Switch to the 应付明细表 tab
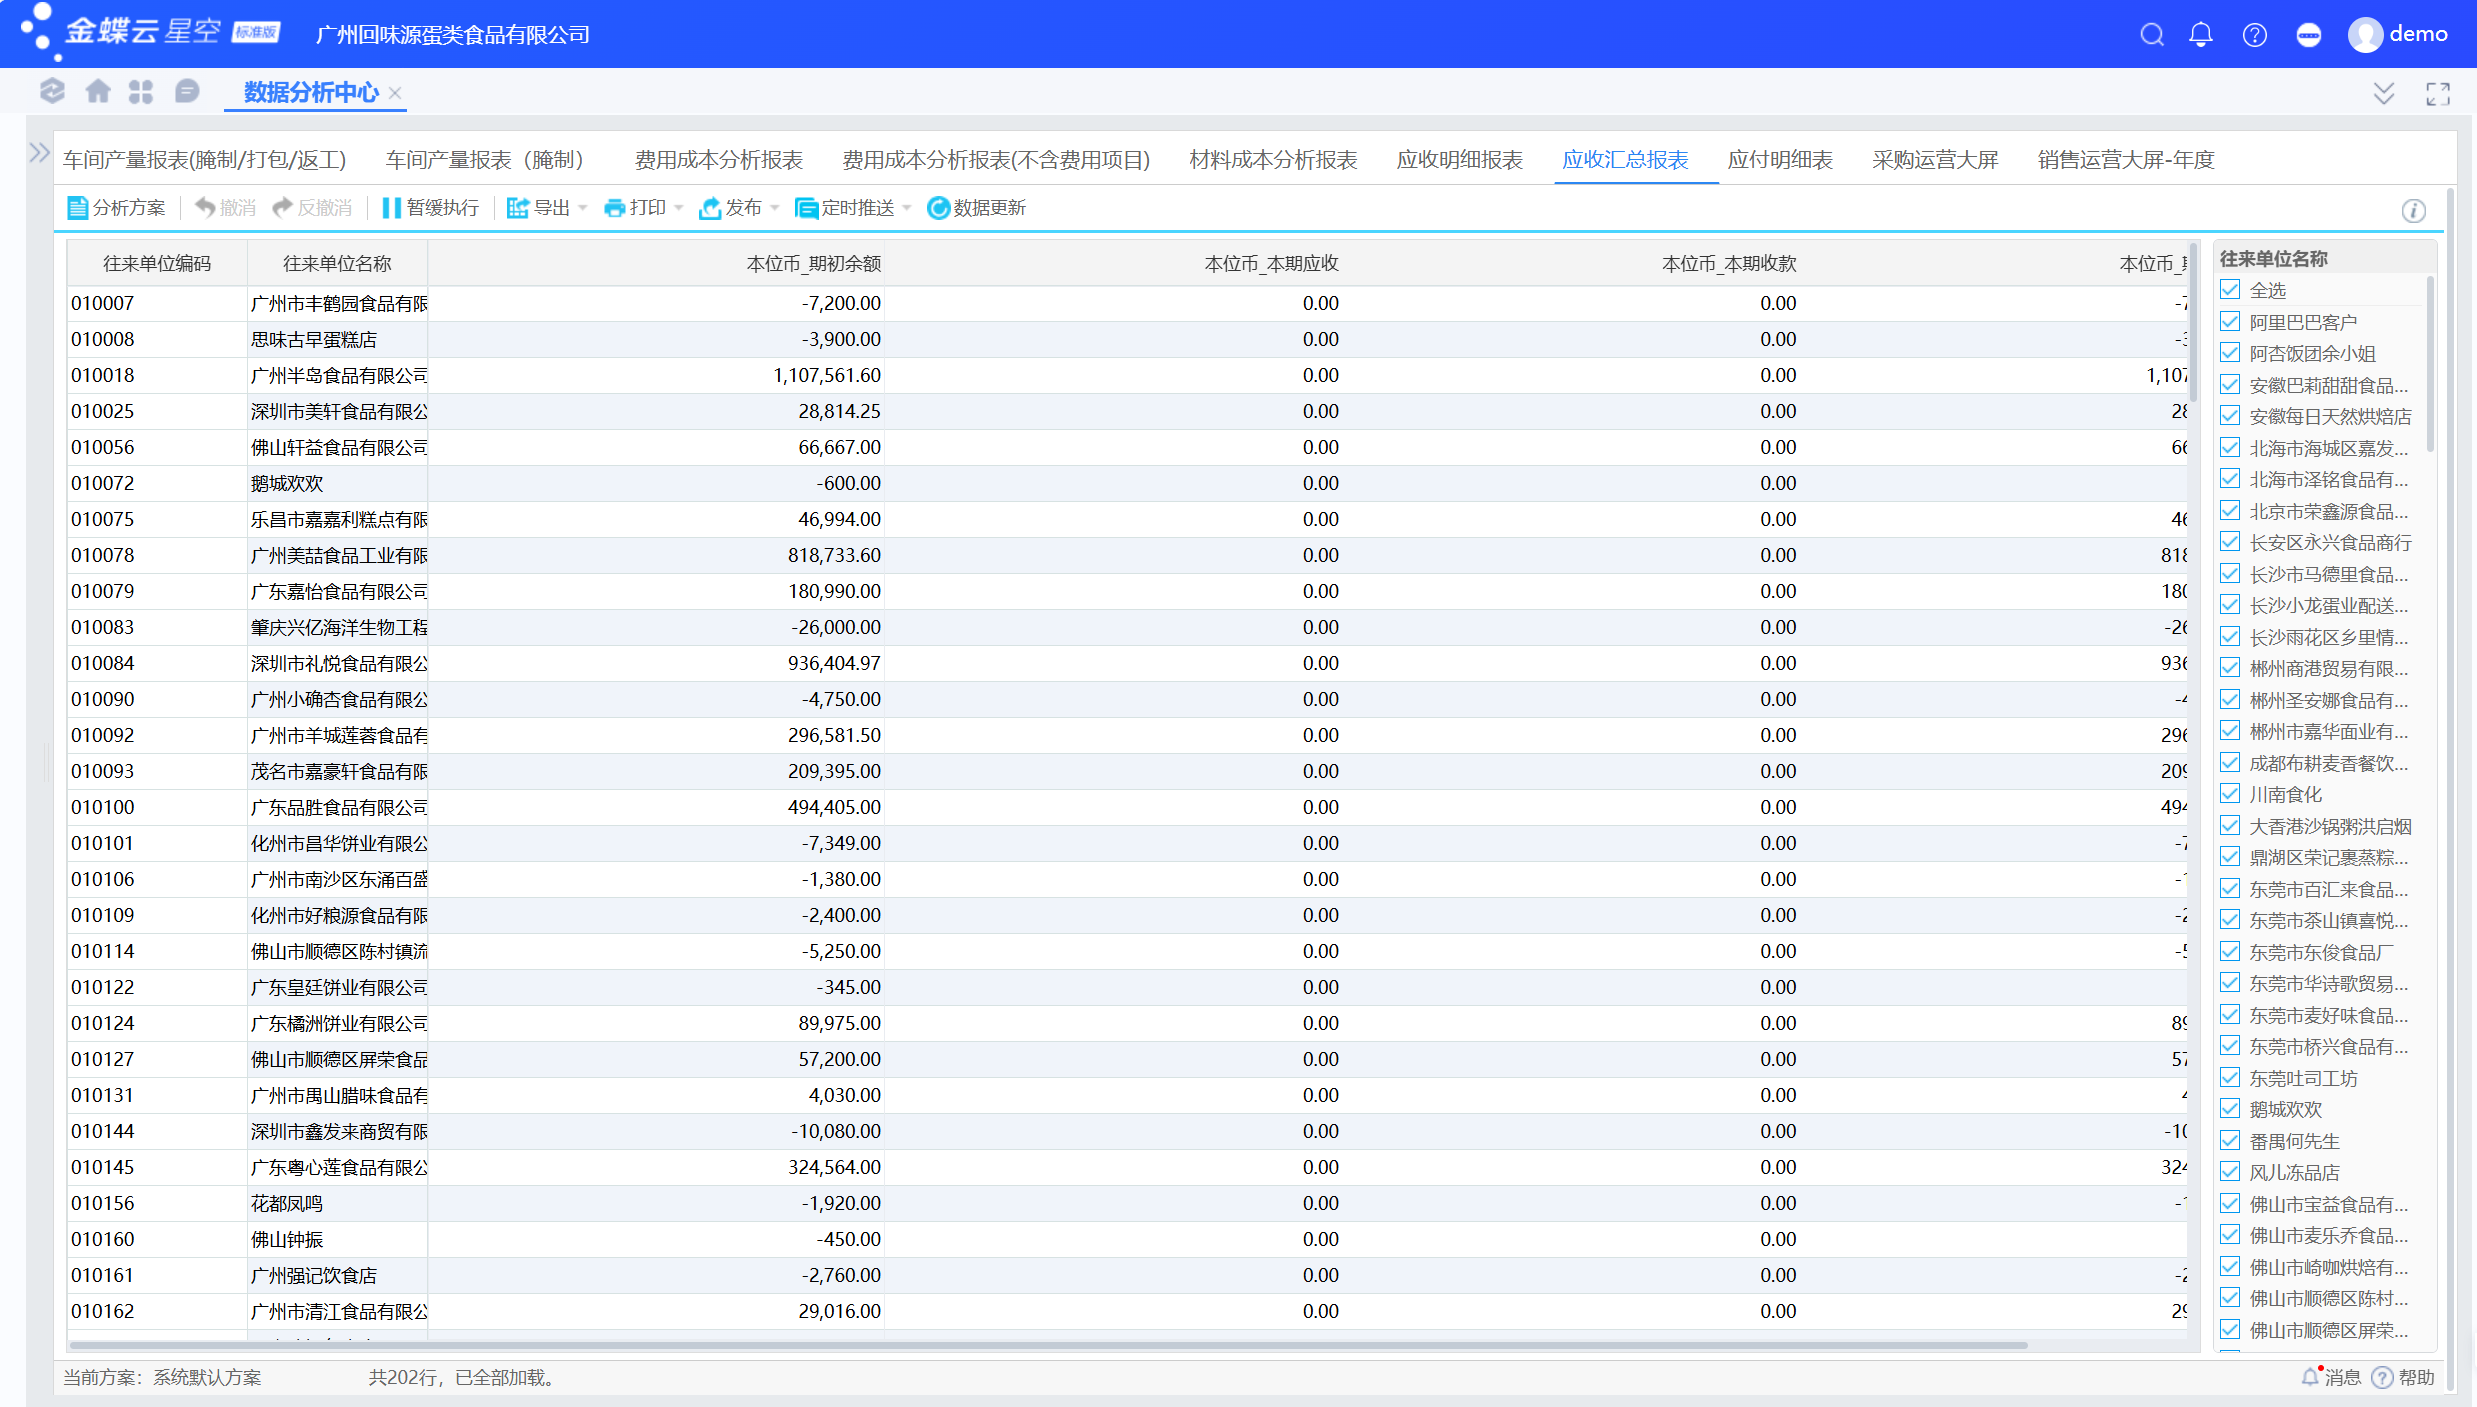Screen dimensions: 2477x1407 [x=1780, y=160]
